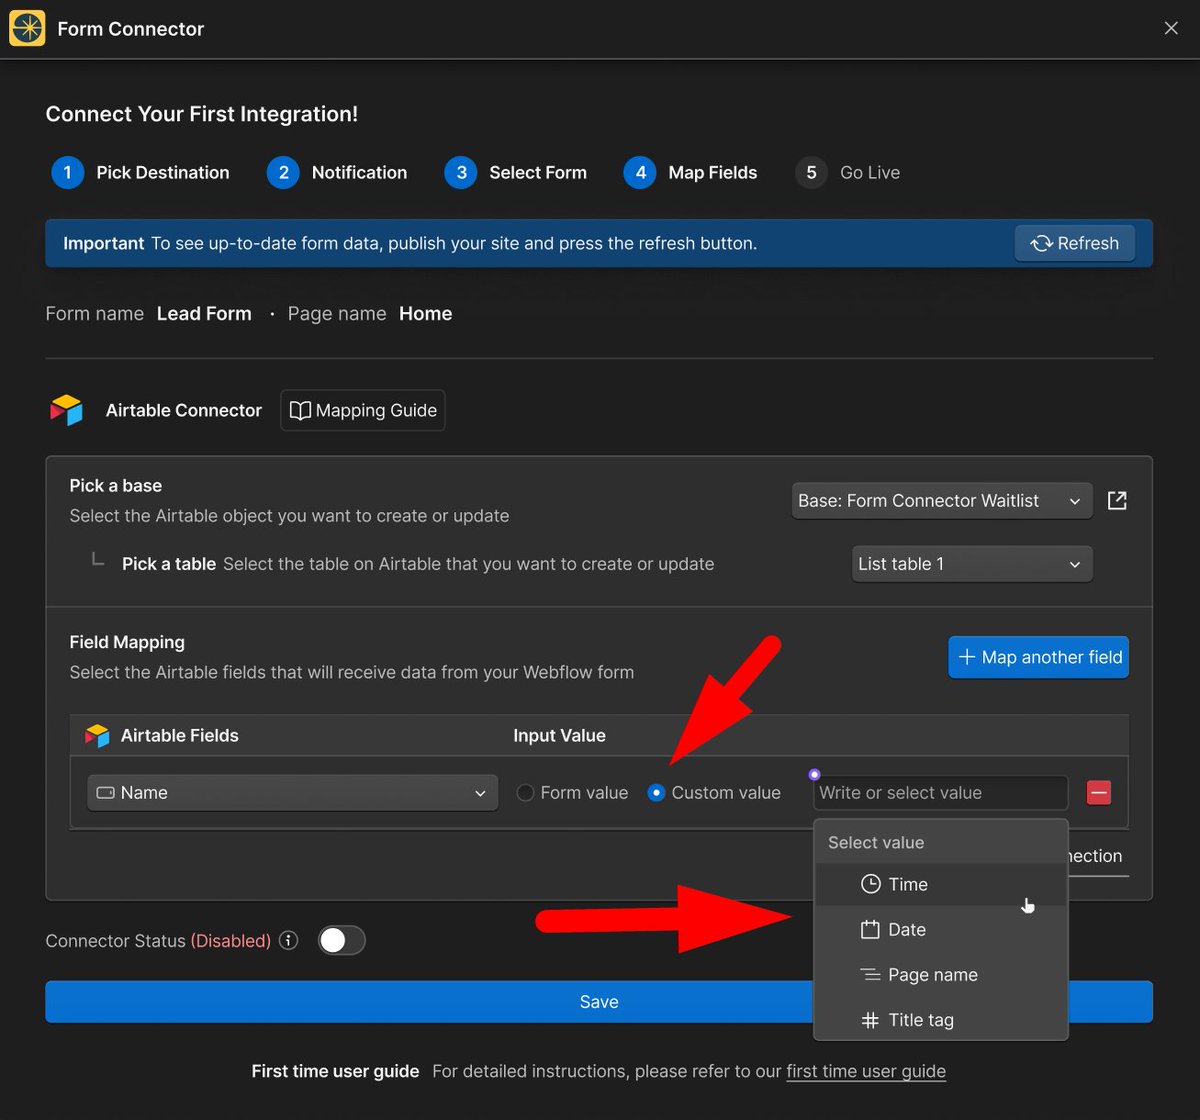Click the hash icon beside Title tag
The width and height of the screenshot is (1200, 1120).
coord(870,1020)
